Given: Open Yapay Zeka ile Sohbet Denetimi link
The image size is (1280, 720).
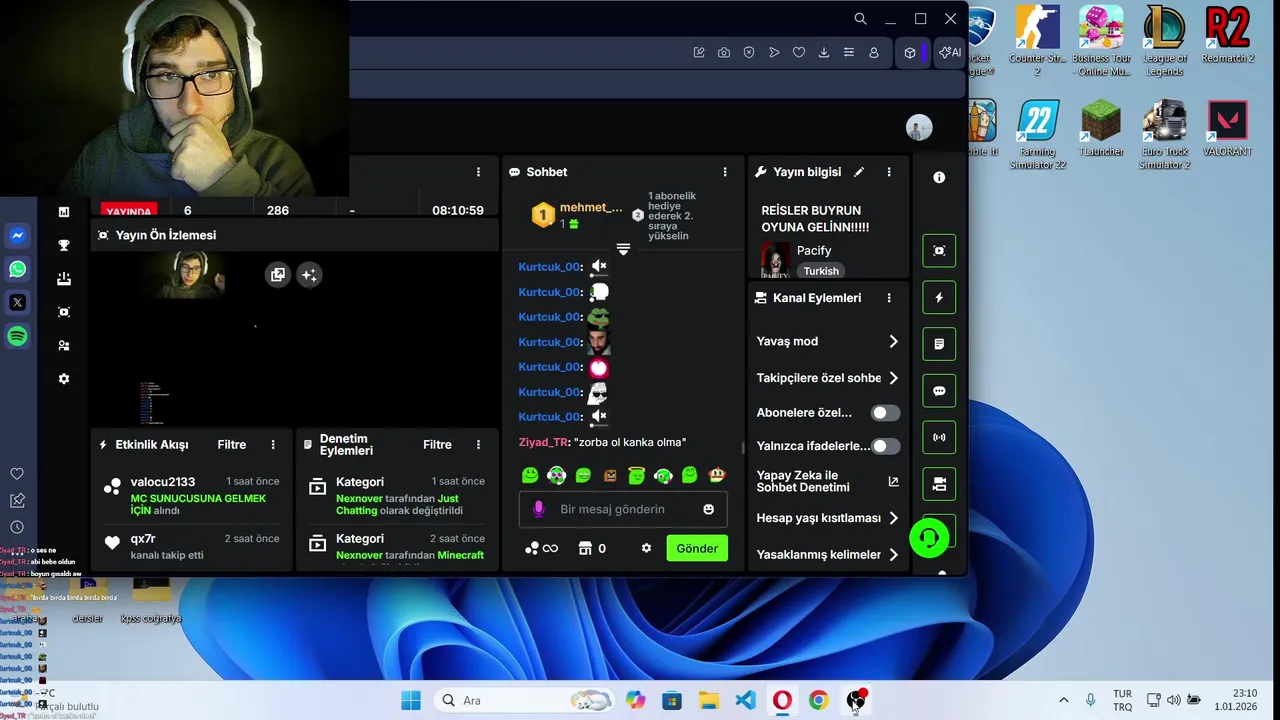Looking at the screenshot, I should coord(827,481).
